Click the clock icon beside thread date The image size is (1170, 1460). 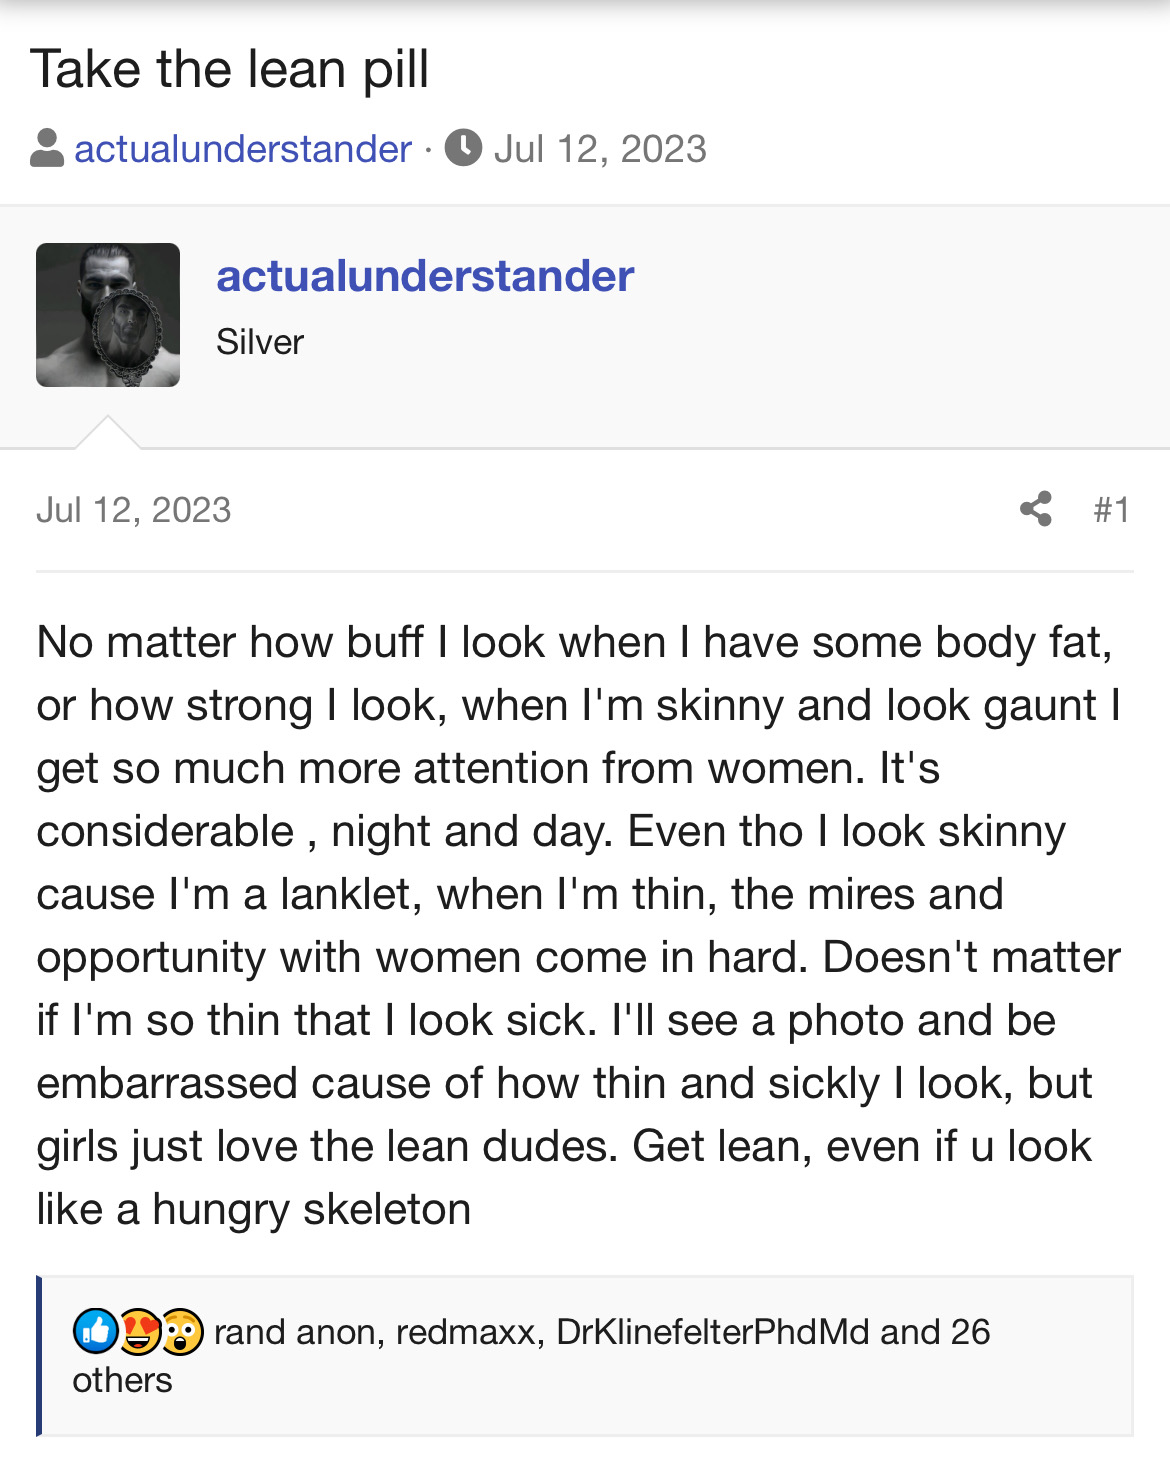click(x=463, y=148)
